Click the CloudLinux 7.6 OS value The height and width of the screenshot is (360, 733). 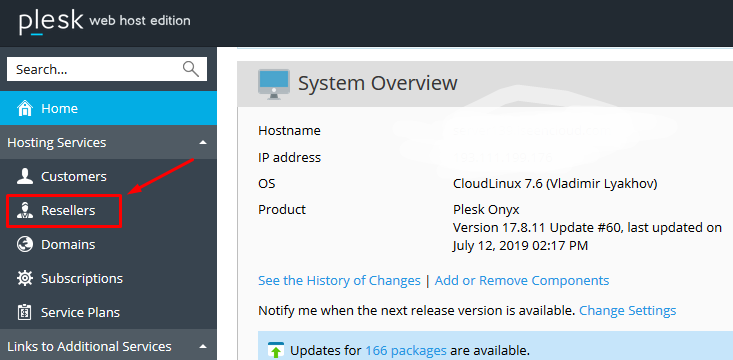[555, 184]
